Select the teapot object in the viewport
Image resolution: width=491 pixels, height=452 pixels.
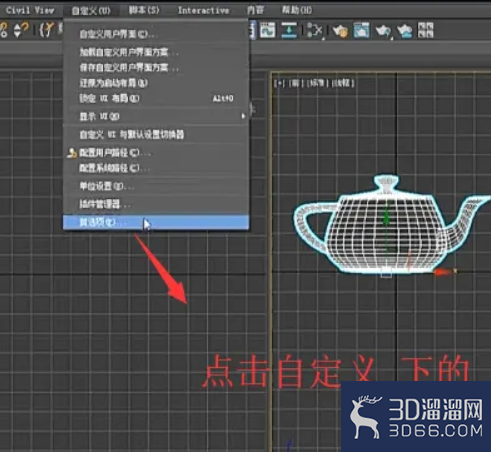[392, 225]
